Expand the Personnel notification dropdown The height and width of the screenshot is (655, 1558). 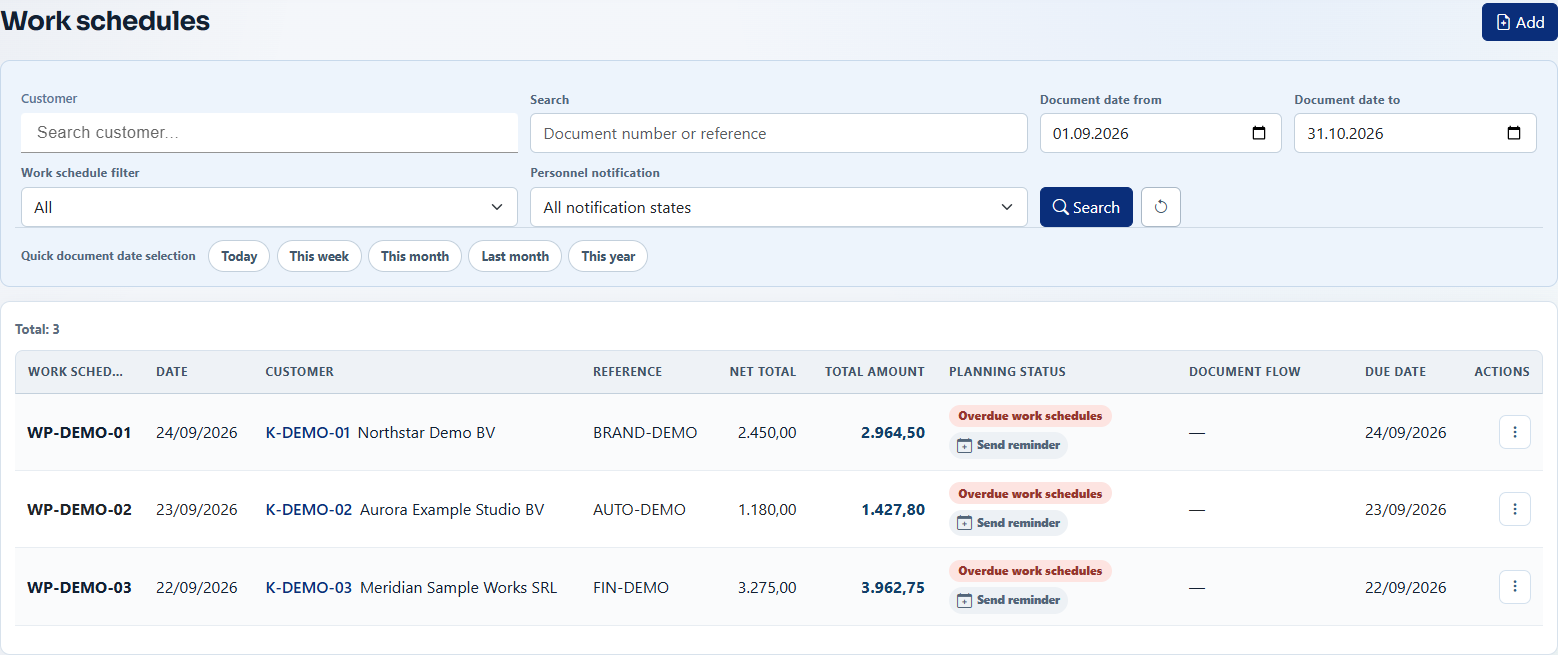pos(778,207)
